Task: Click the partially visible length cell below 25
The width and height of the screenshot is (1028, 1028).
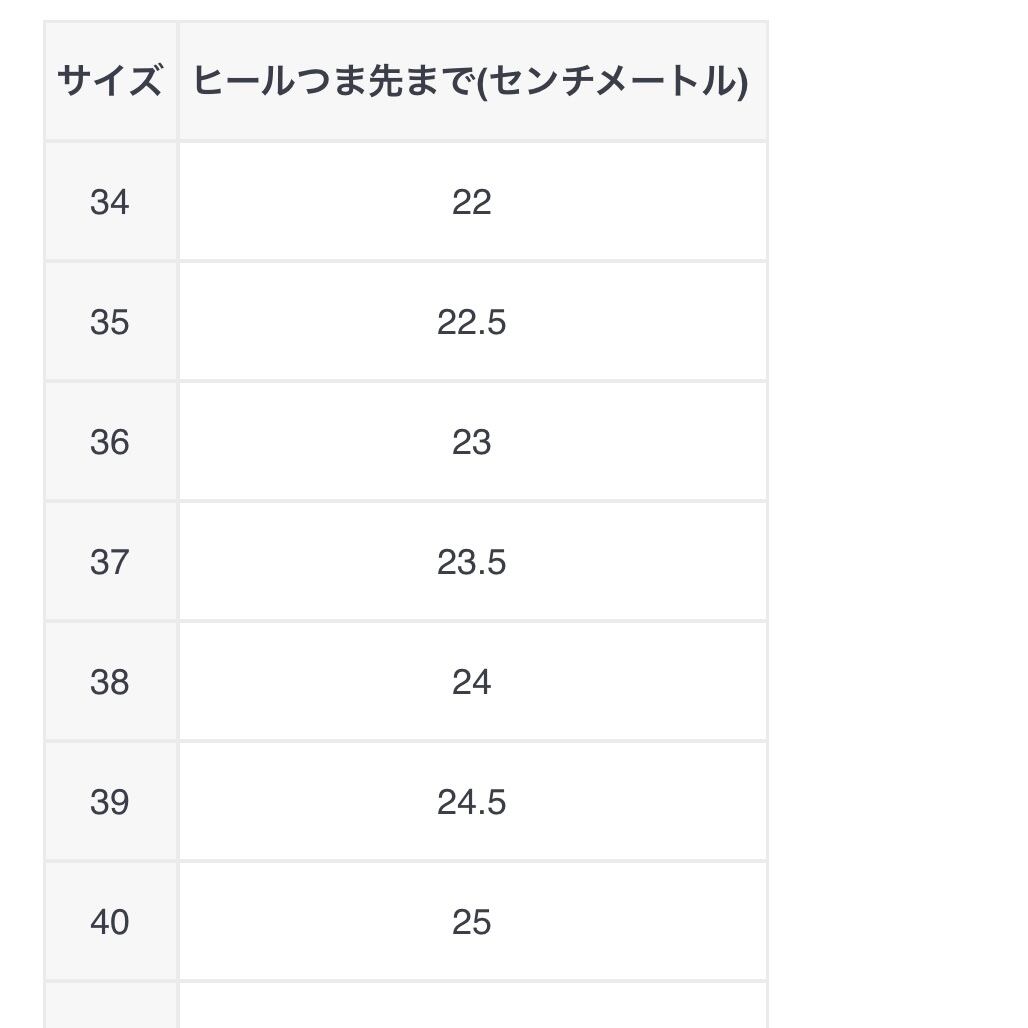Action: 471,1006
